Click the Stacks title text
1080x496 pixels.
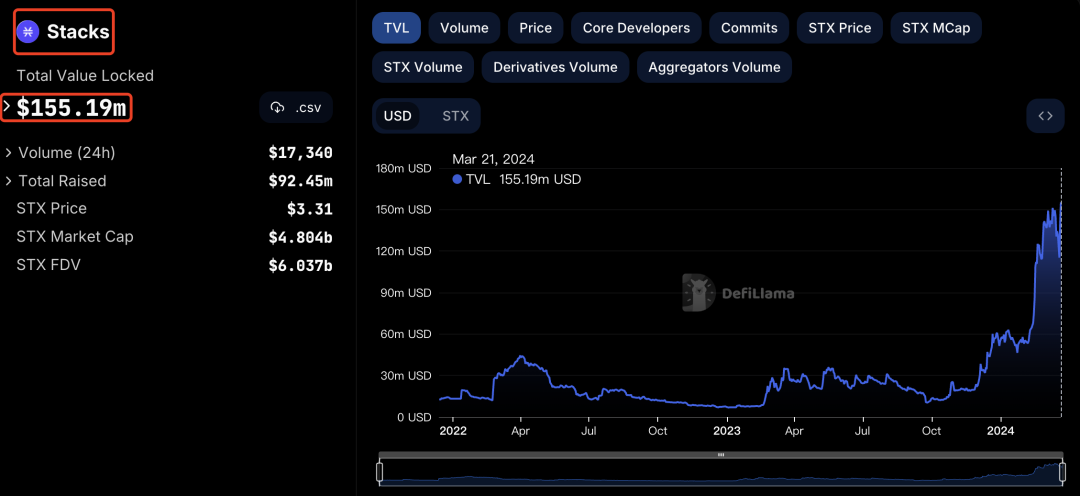[x=78, y=32]
